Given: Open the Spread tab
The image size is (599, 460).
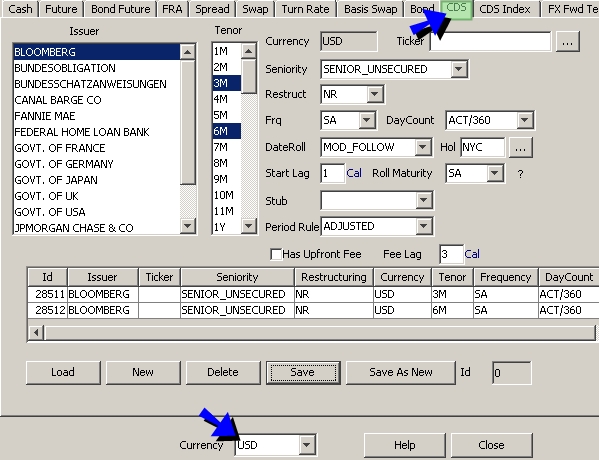Looking at the screenshot, I should tap(212, 9).
